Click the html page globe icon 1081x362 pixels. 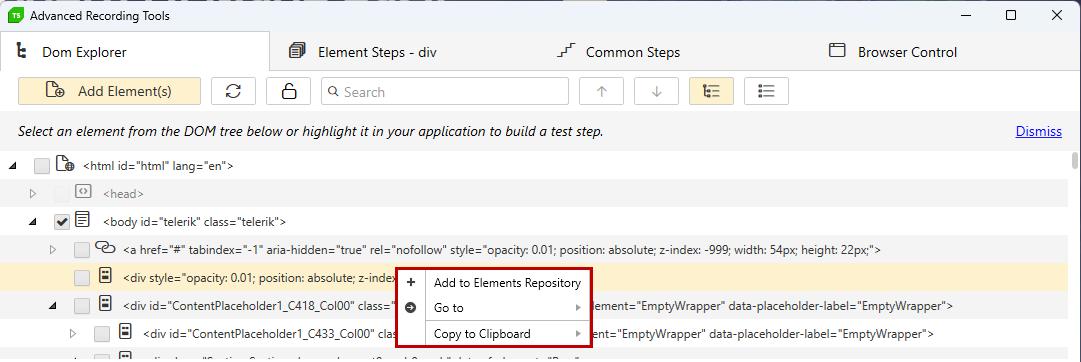pyautogui.click(x=65, y=164)
